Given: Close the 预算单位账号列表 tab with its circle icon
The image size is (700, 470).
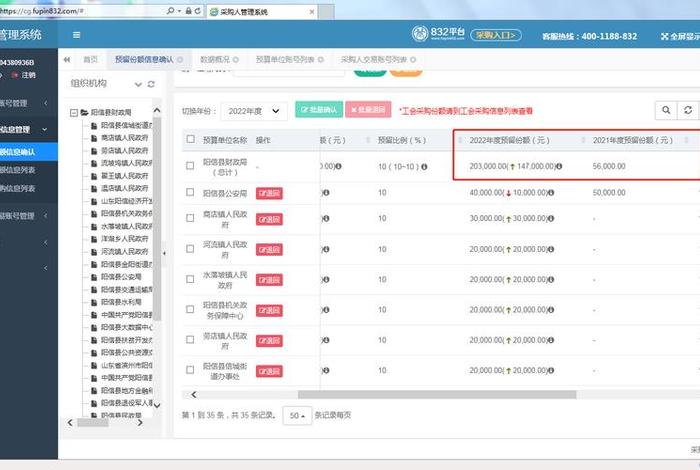Looking at the screenshot, I should 321,59.
